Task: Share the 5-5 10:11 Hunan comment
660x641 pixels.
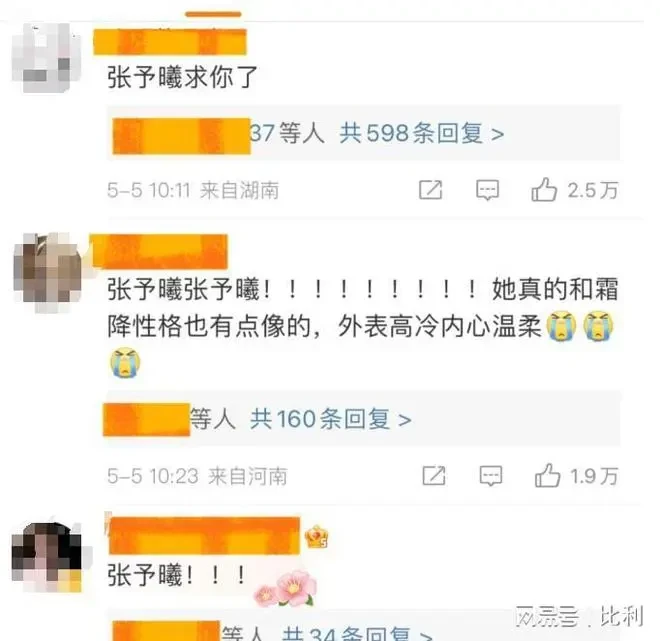Action: tap(431, 190)
